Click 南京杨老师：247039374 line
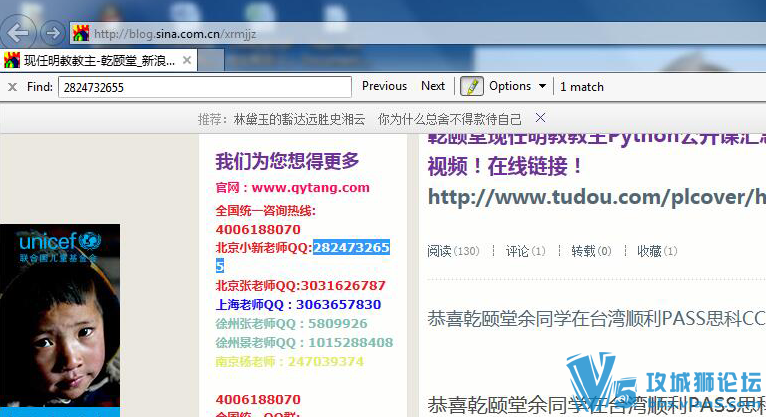Image resolution: width=766 pixels, height=417 pixels. click(289, 362)
